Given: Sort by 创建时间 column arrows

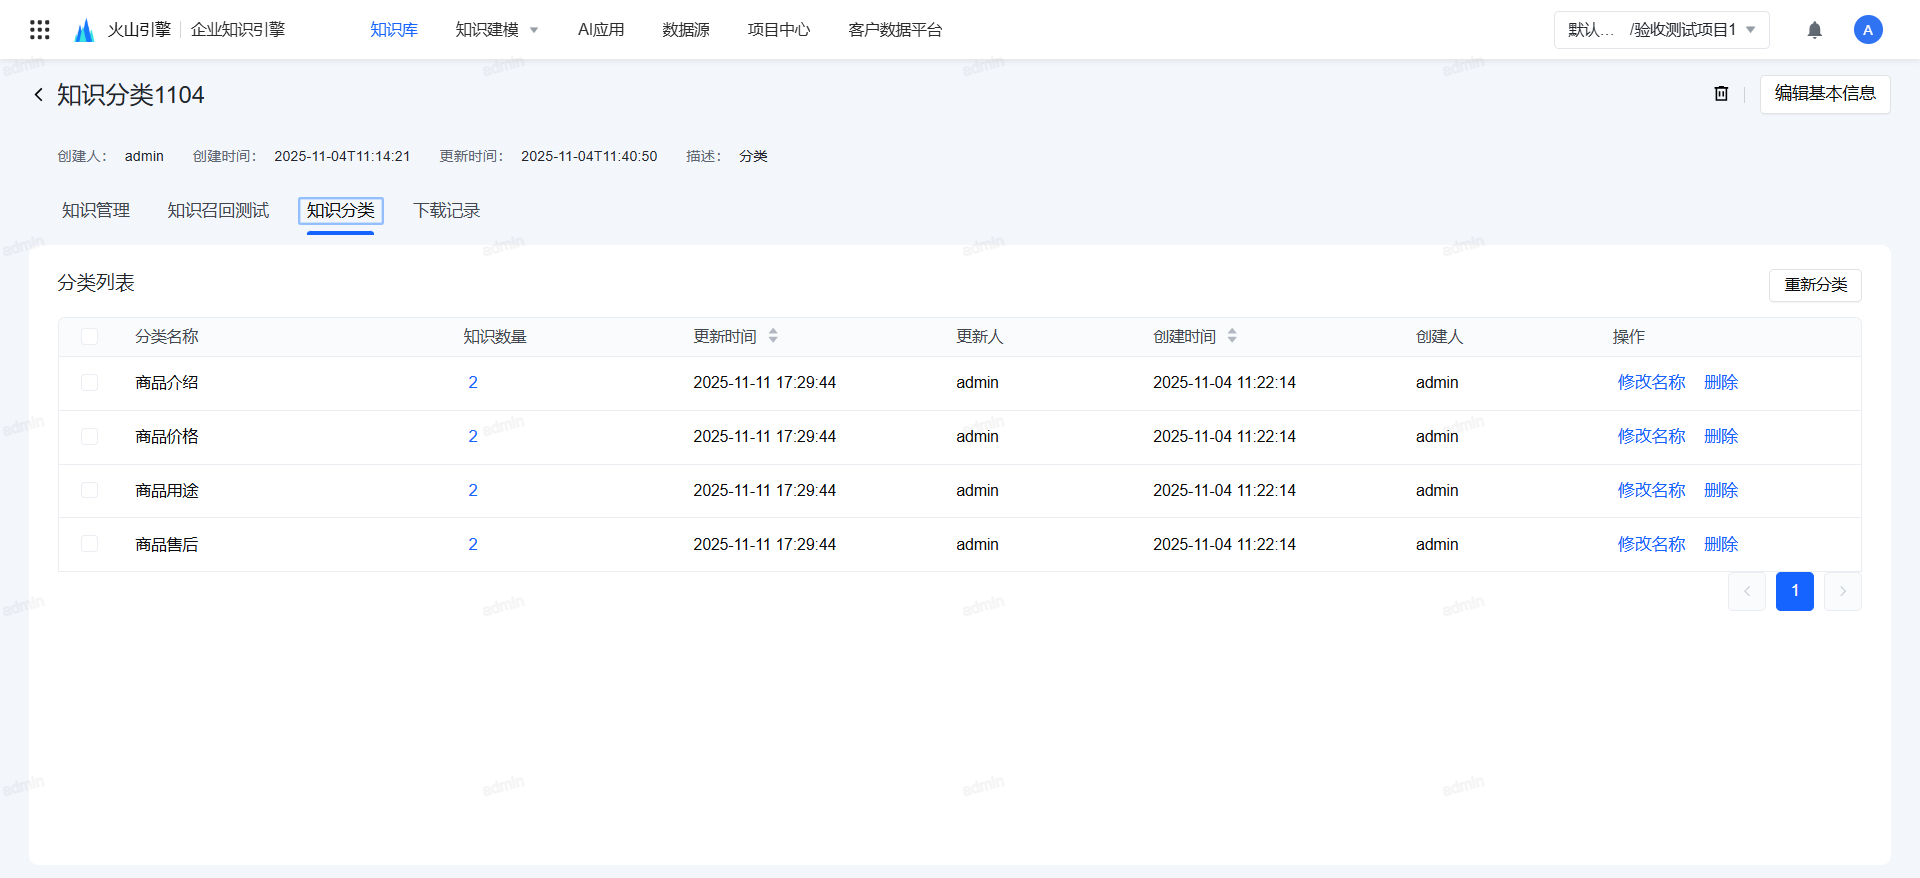Looking at the screenshot, I should (x=1232, y=337).
